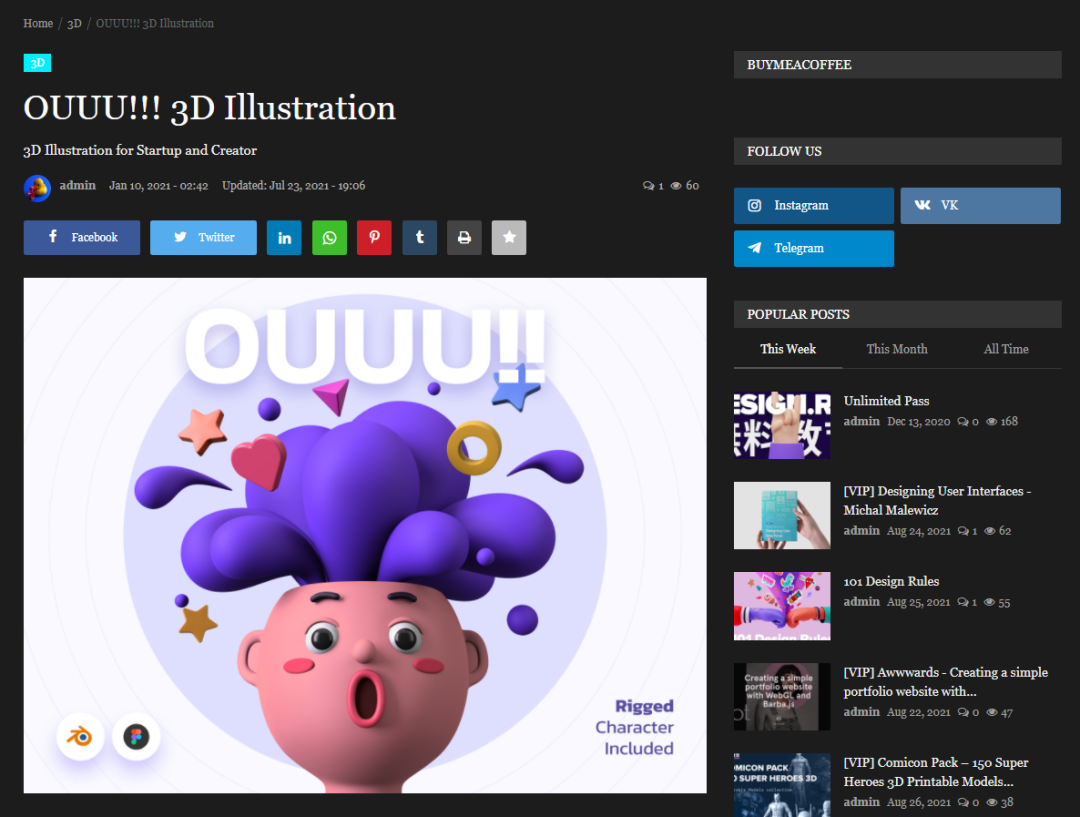Open the 3D breadcrumb link

point(74,23)
